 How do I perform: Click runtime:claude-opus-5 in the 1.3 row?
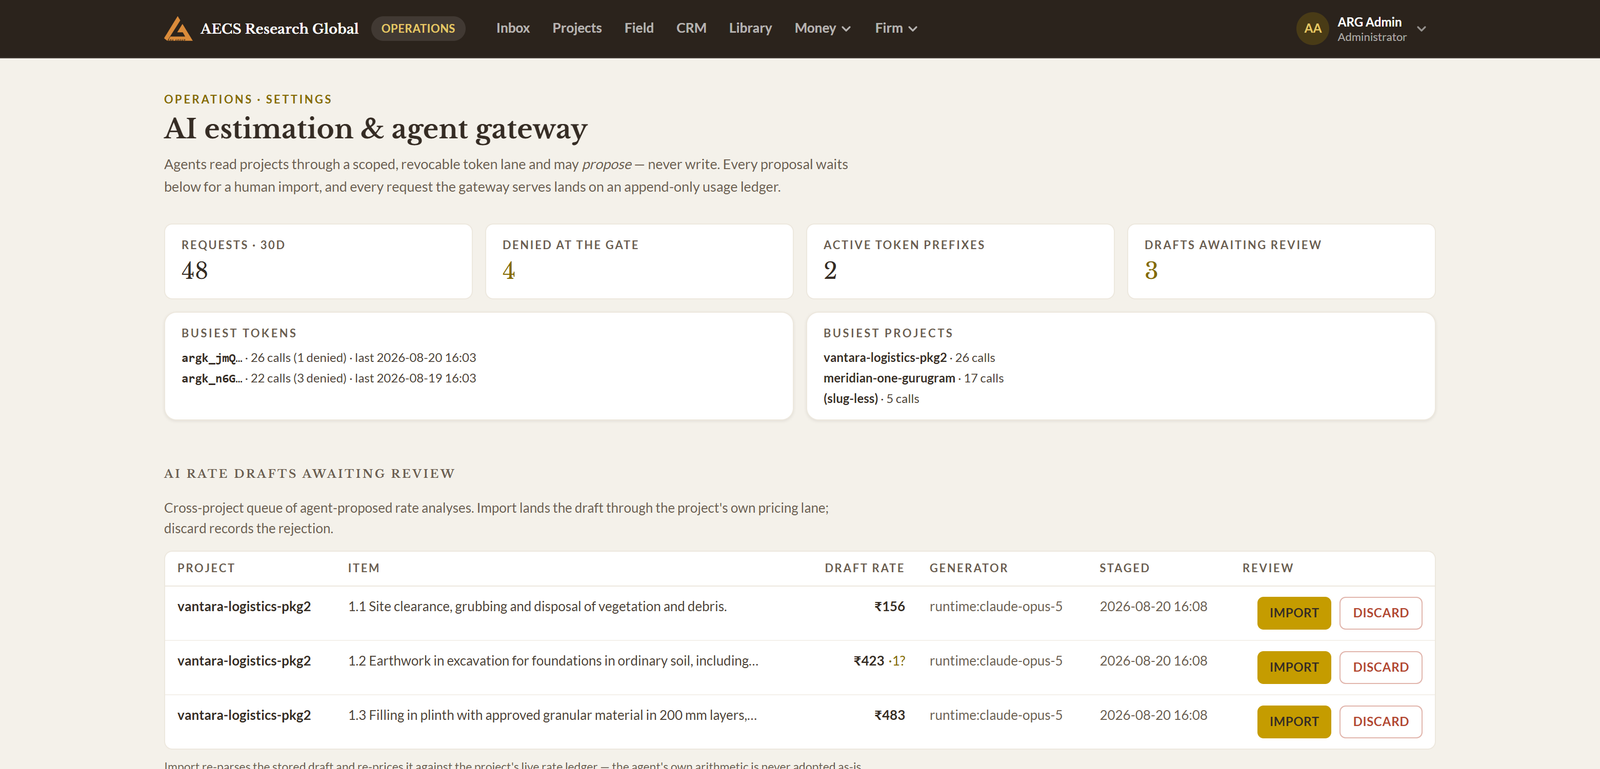[x=996, y=715]
